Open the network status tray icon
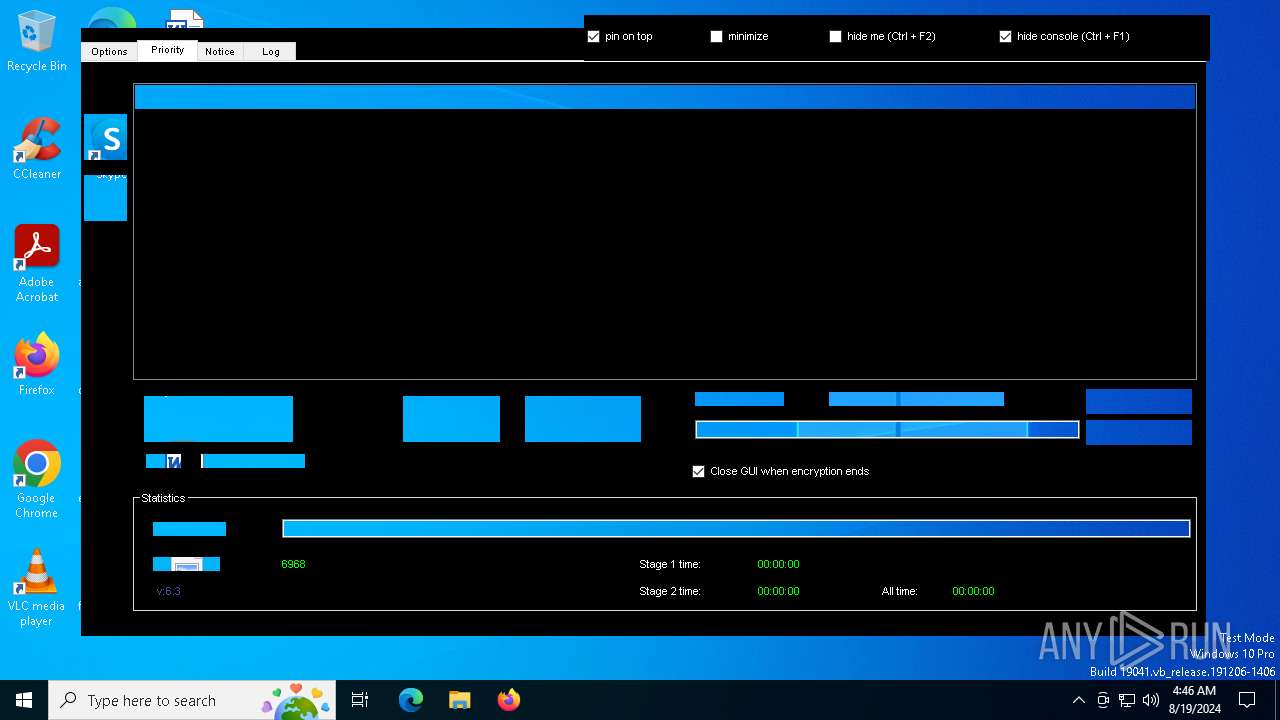The width and height of the screenshot is (1280, 720). pos(1127,700)
